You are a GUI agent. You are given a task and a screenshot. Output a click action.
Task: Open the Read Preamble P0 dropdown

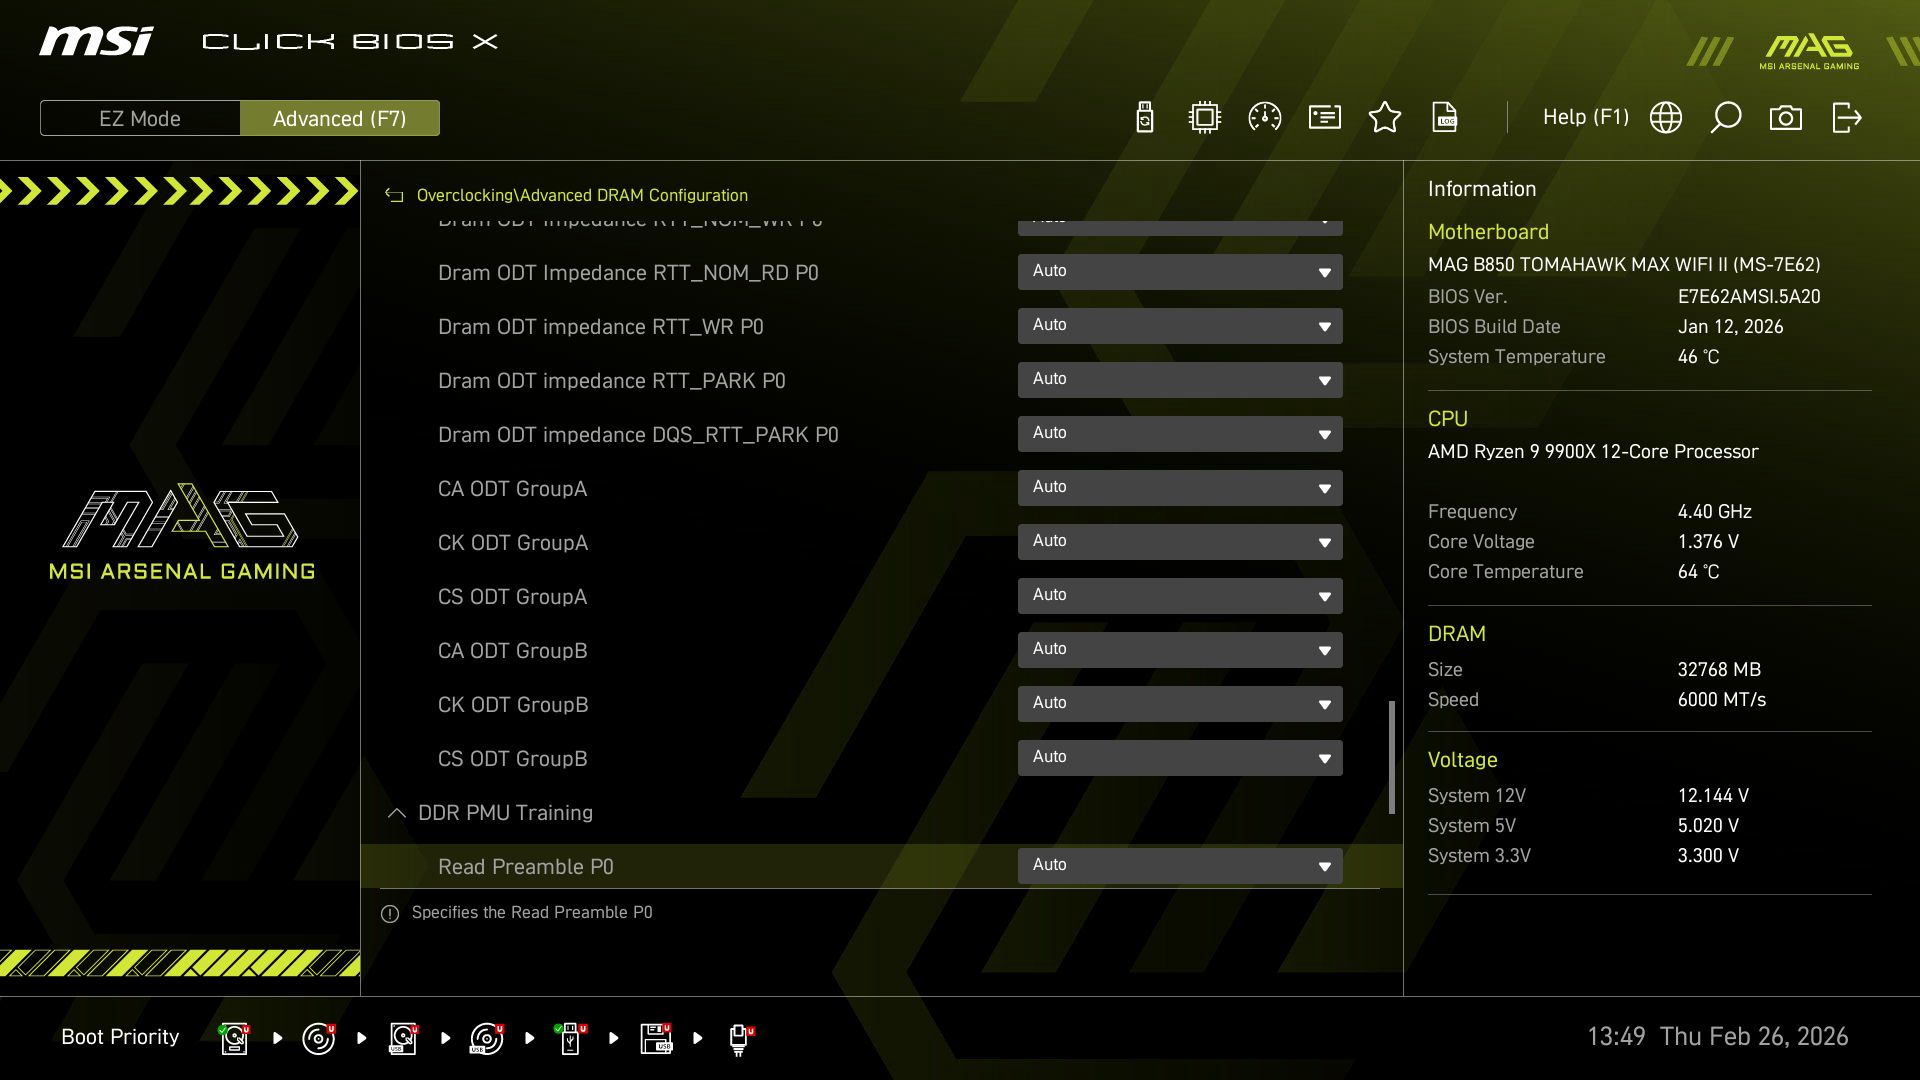(x=1180, y=865)
